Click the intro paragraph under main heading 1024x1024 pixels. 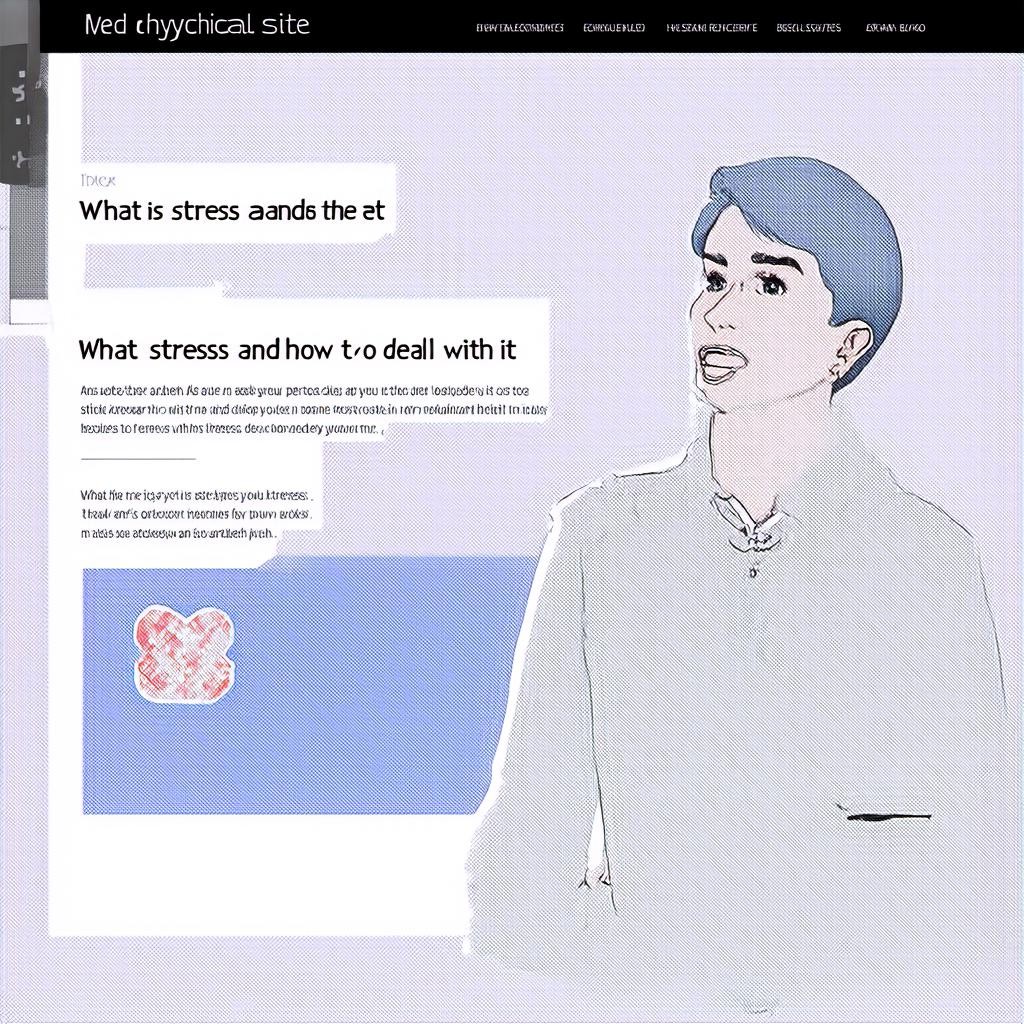coord(313,409)
